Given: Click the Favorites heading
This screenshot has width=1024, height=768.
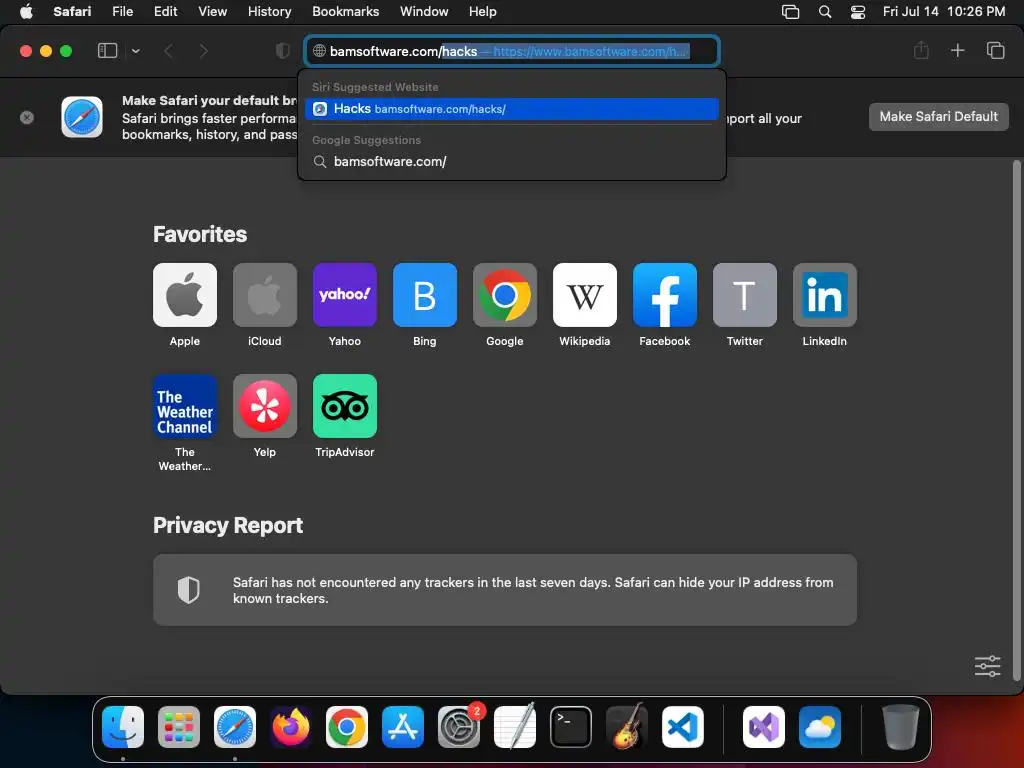Looking at the screenshot, I should (x=200, y=234).
